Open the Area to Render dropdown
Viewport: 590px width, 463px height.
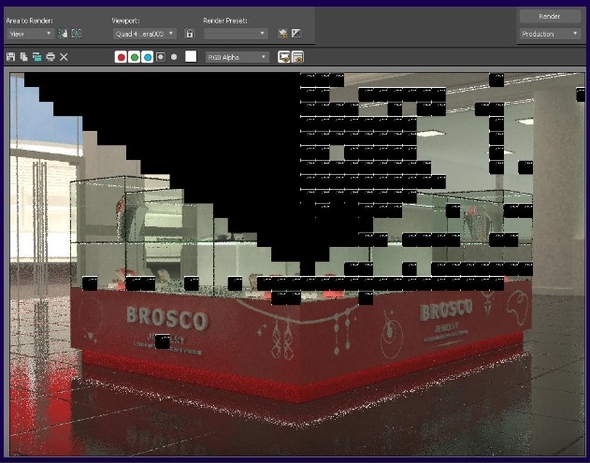click(x=30, y=34)
